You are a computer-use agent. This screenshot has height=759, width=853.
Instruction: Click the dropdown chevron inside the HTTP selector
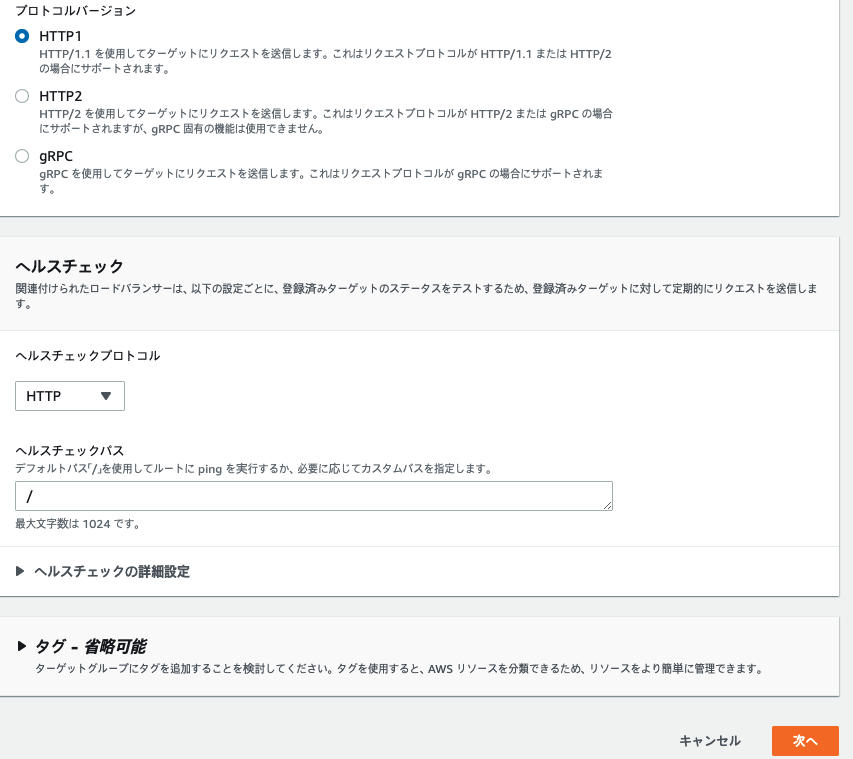(106, 396)
